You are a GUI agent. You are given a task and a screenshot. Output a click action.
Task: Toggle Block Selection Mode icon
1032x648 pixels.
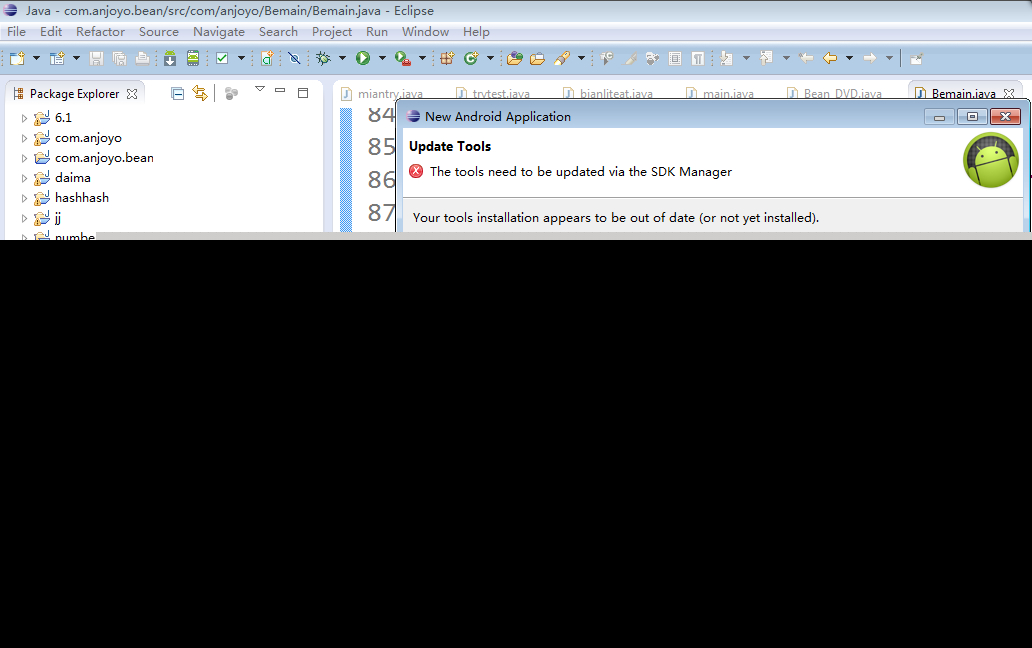[675, 59]
